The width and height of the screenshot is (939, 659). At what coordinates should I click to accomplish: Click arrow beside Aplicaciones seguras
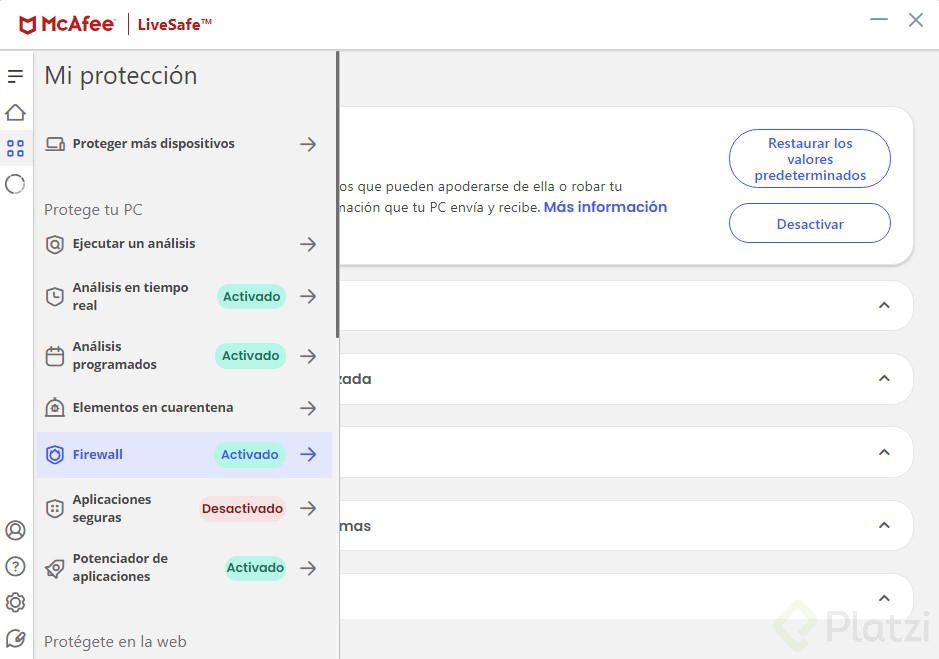(x=308, y=508)
